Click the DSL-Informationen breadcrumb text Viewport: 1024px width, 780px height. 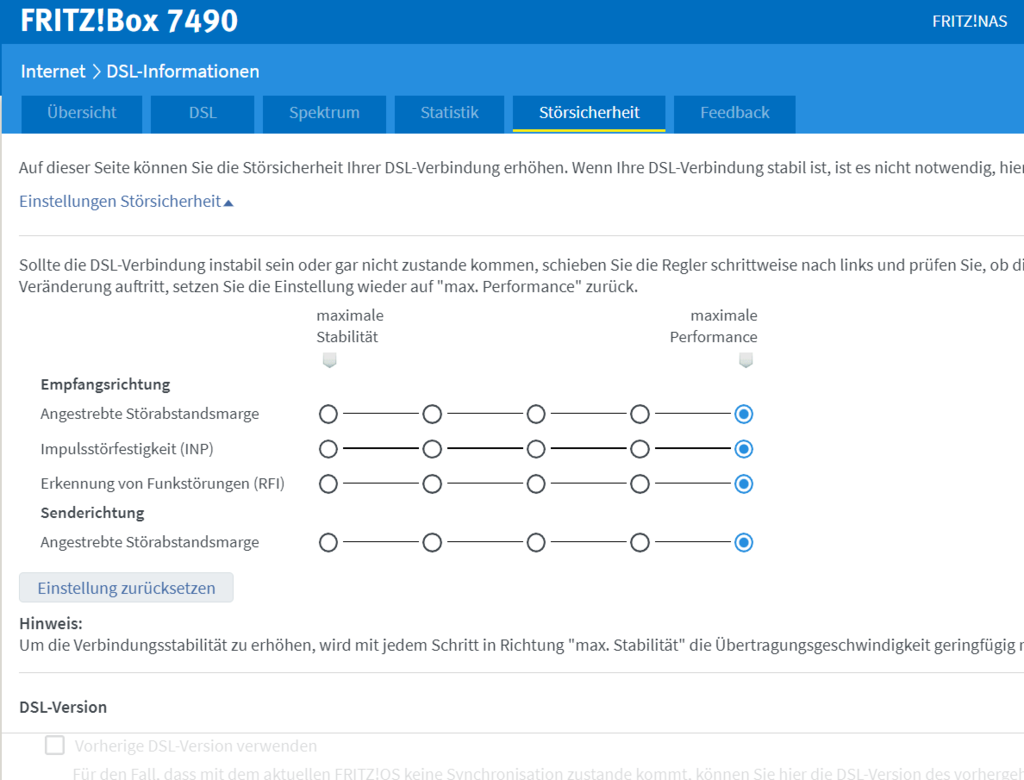183,71
